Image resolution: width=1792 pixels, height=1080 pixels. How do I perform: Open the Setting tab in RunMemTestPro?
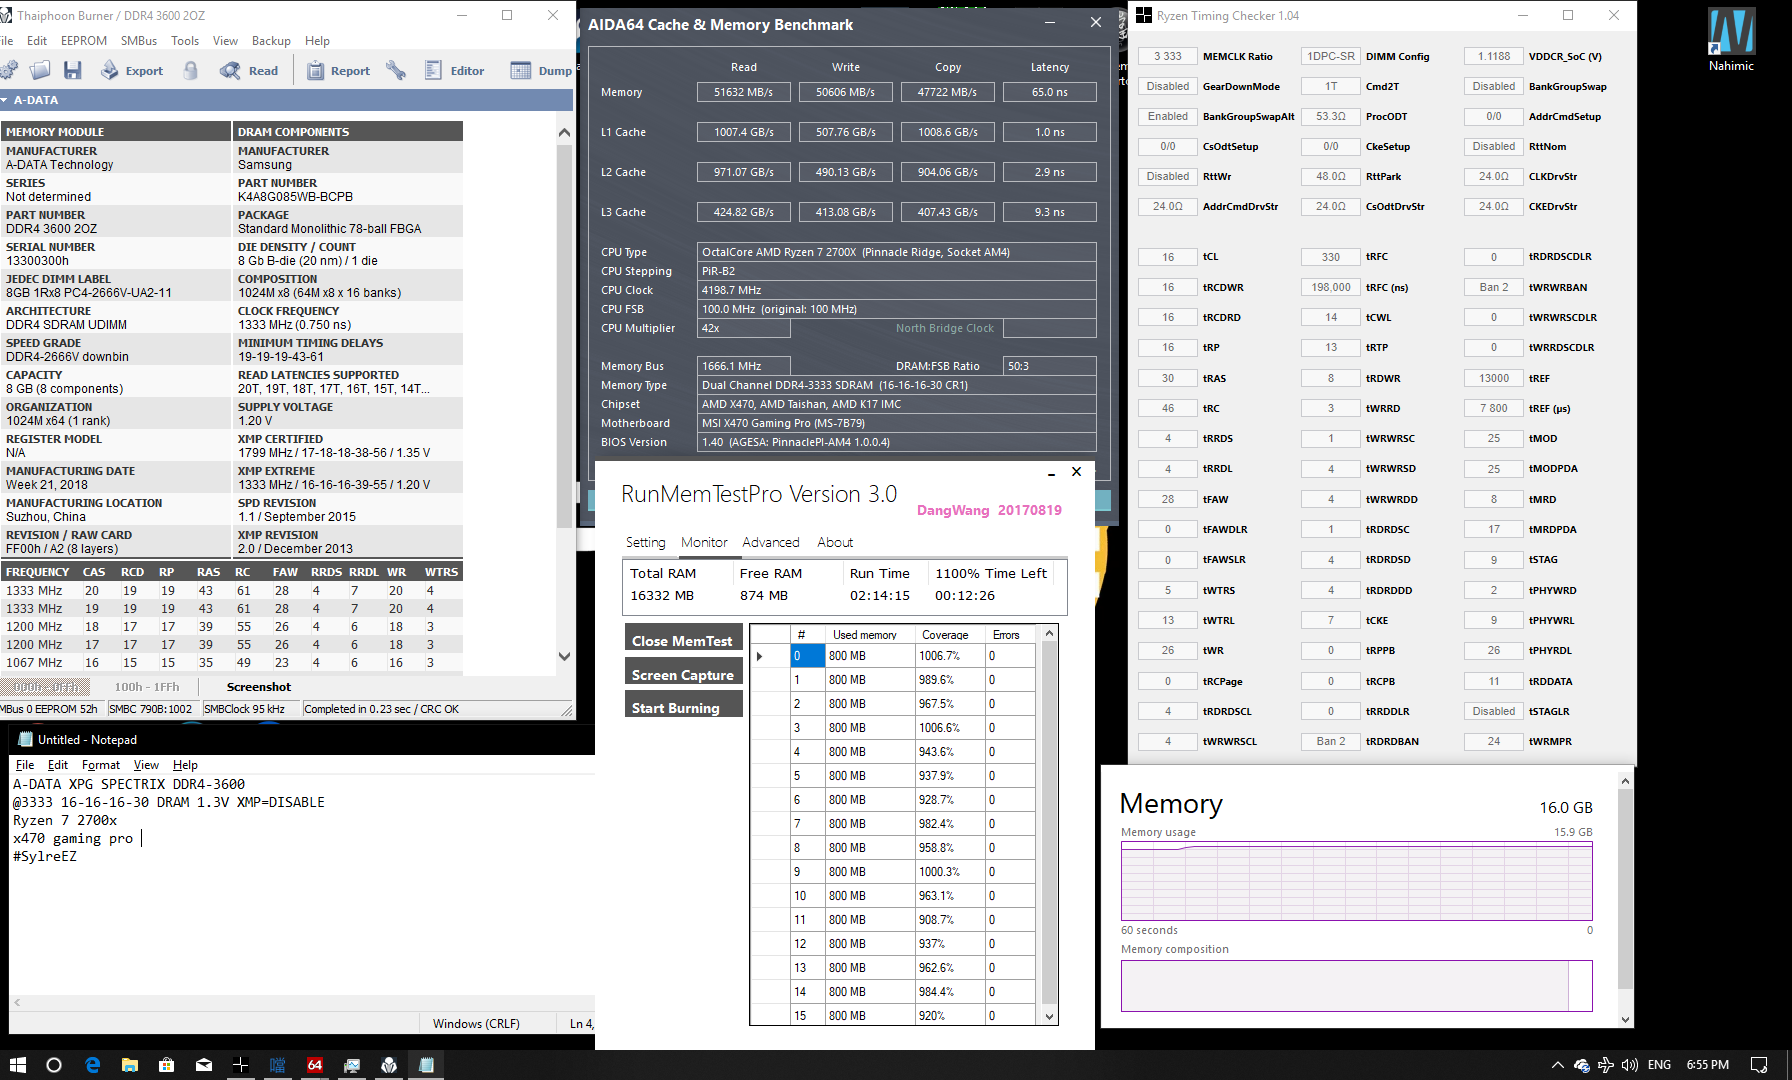[645, 542]
